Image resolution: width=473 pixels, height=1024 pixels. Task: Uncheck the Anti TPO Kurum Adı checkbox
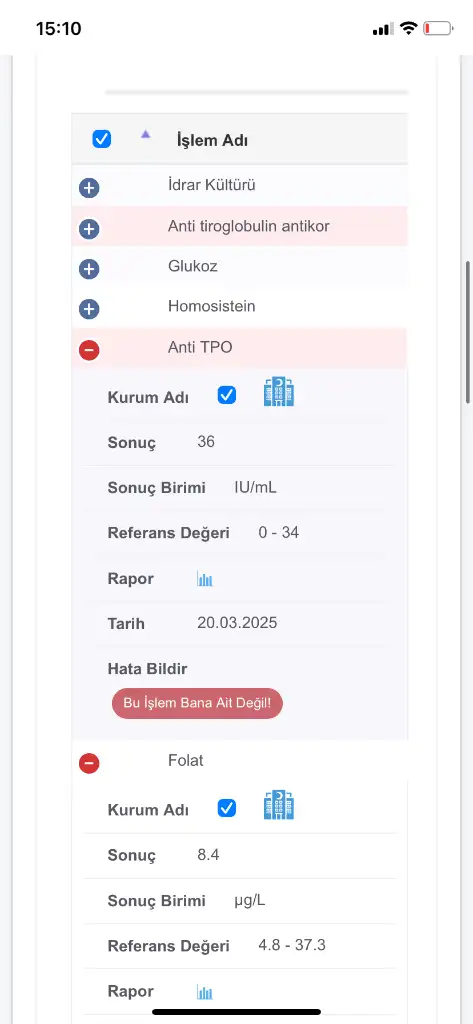coord(227,395)
